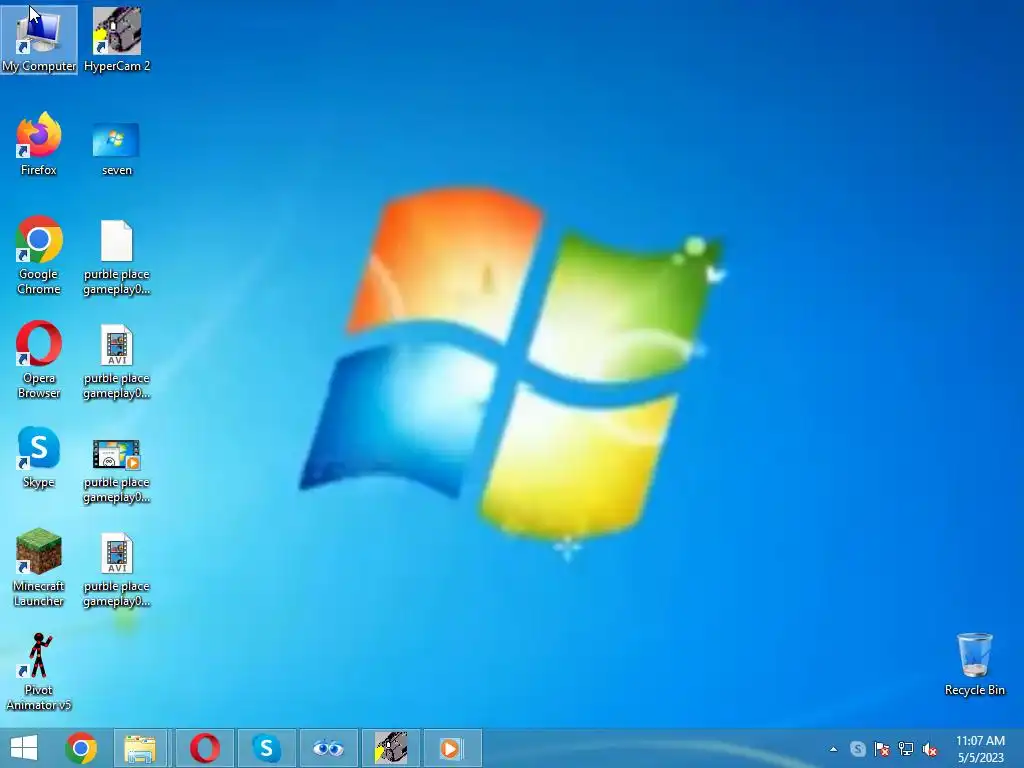The width and height of the screenshot is (1024, 768).
Task: Open Skype from the taskbar
Action: 266,748
